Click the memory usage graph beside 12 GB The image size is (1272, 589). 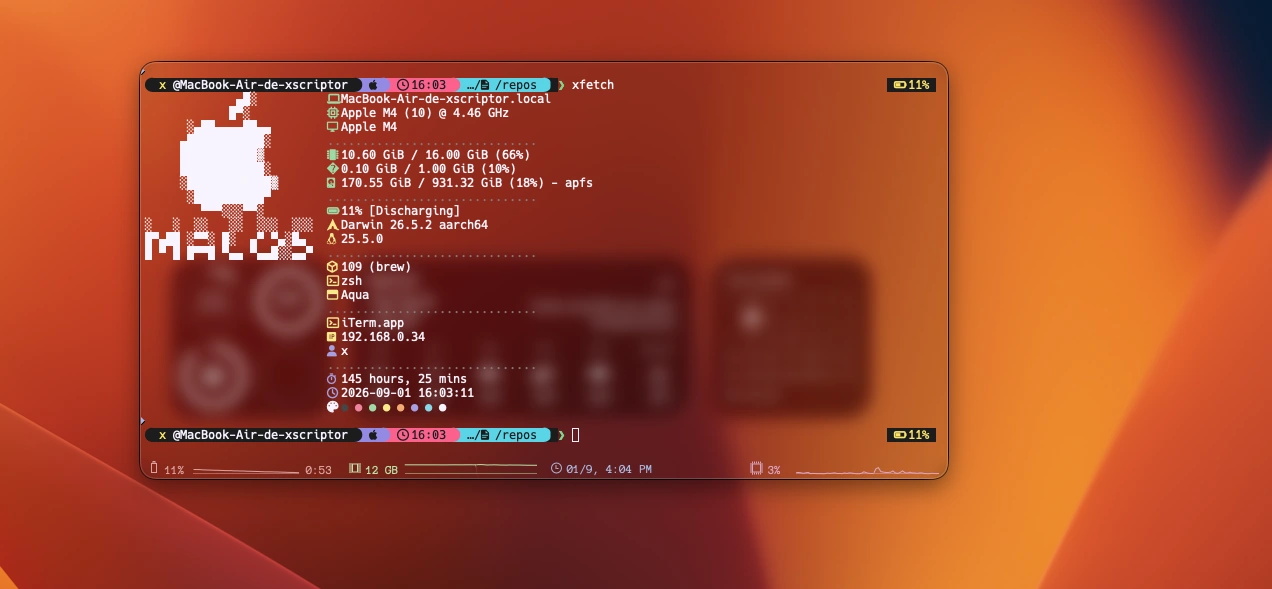[471, 468]
